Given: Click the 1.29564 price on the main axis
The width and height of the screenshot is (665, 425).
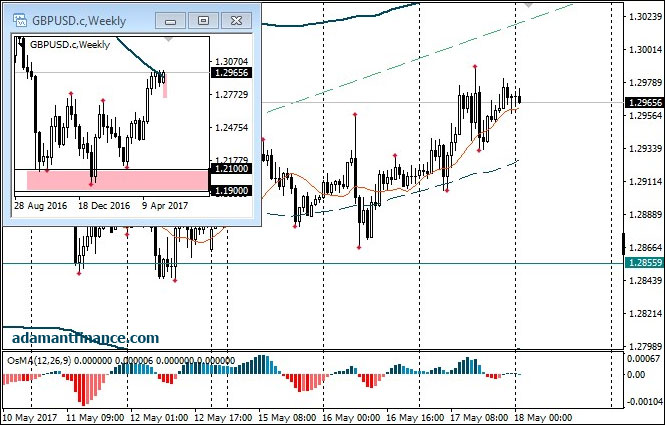Looking at the screenshot, I should coord(645,116).
